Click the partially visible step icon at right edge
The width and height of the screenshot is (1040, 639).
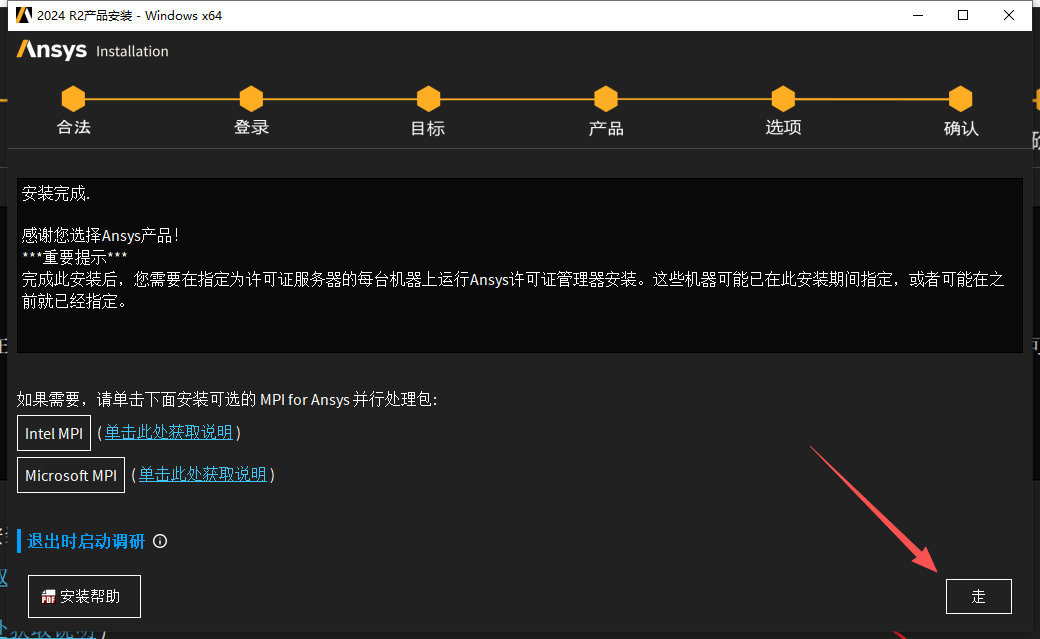point(1035,99)
